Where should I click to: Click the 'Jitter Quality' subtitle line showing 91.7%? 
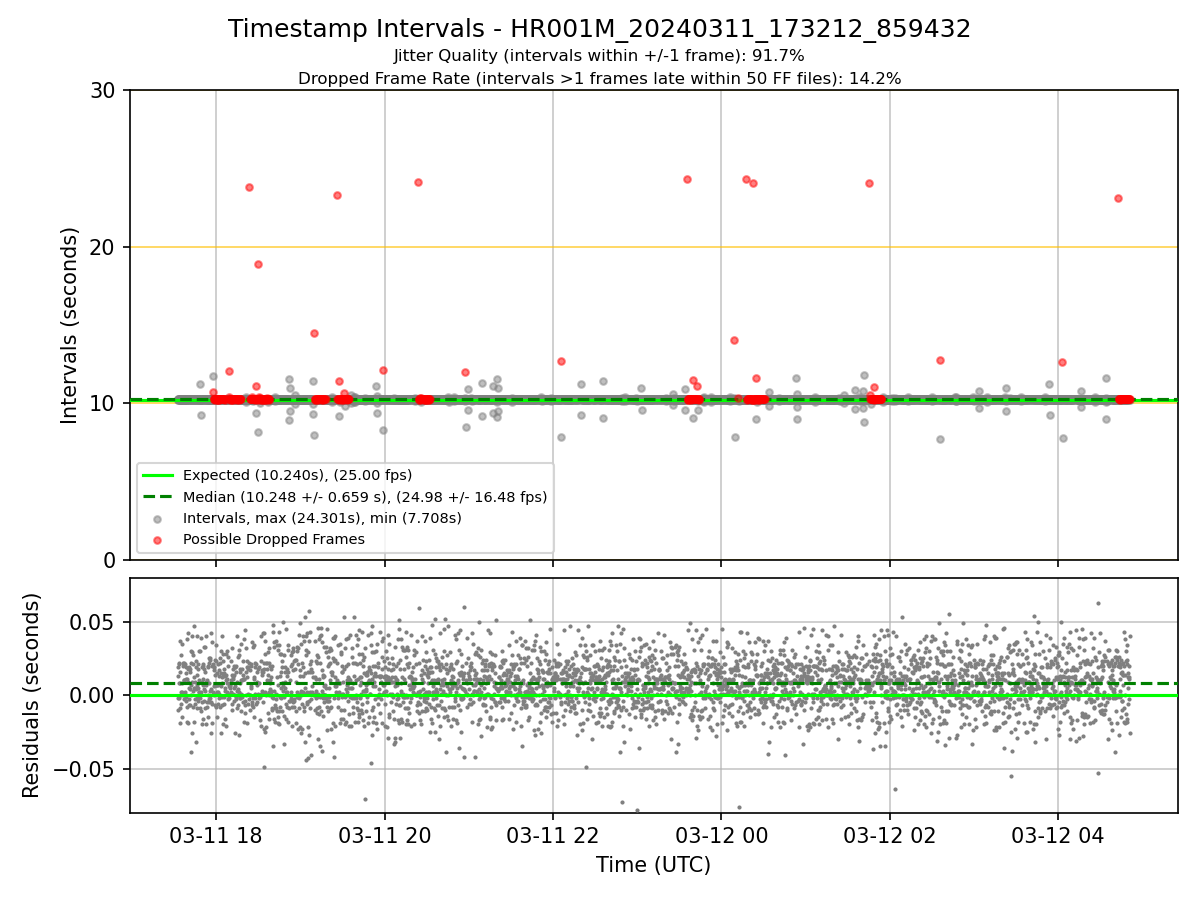[x=599, y=56]
